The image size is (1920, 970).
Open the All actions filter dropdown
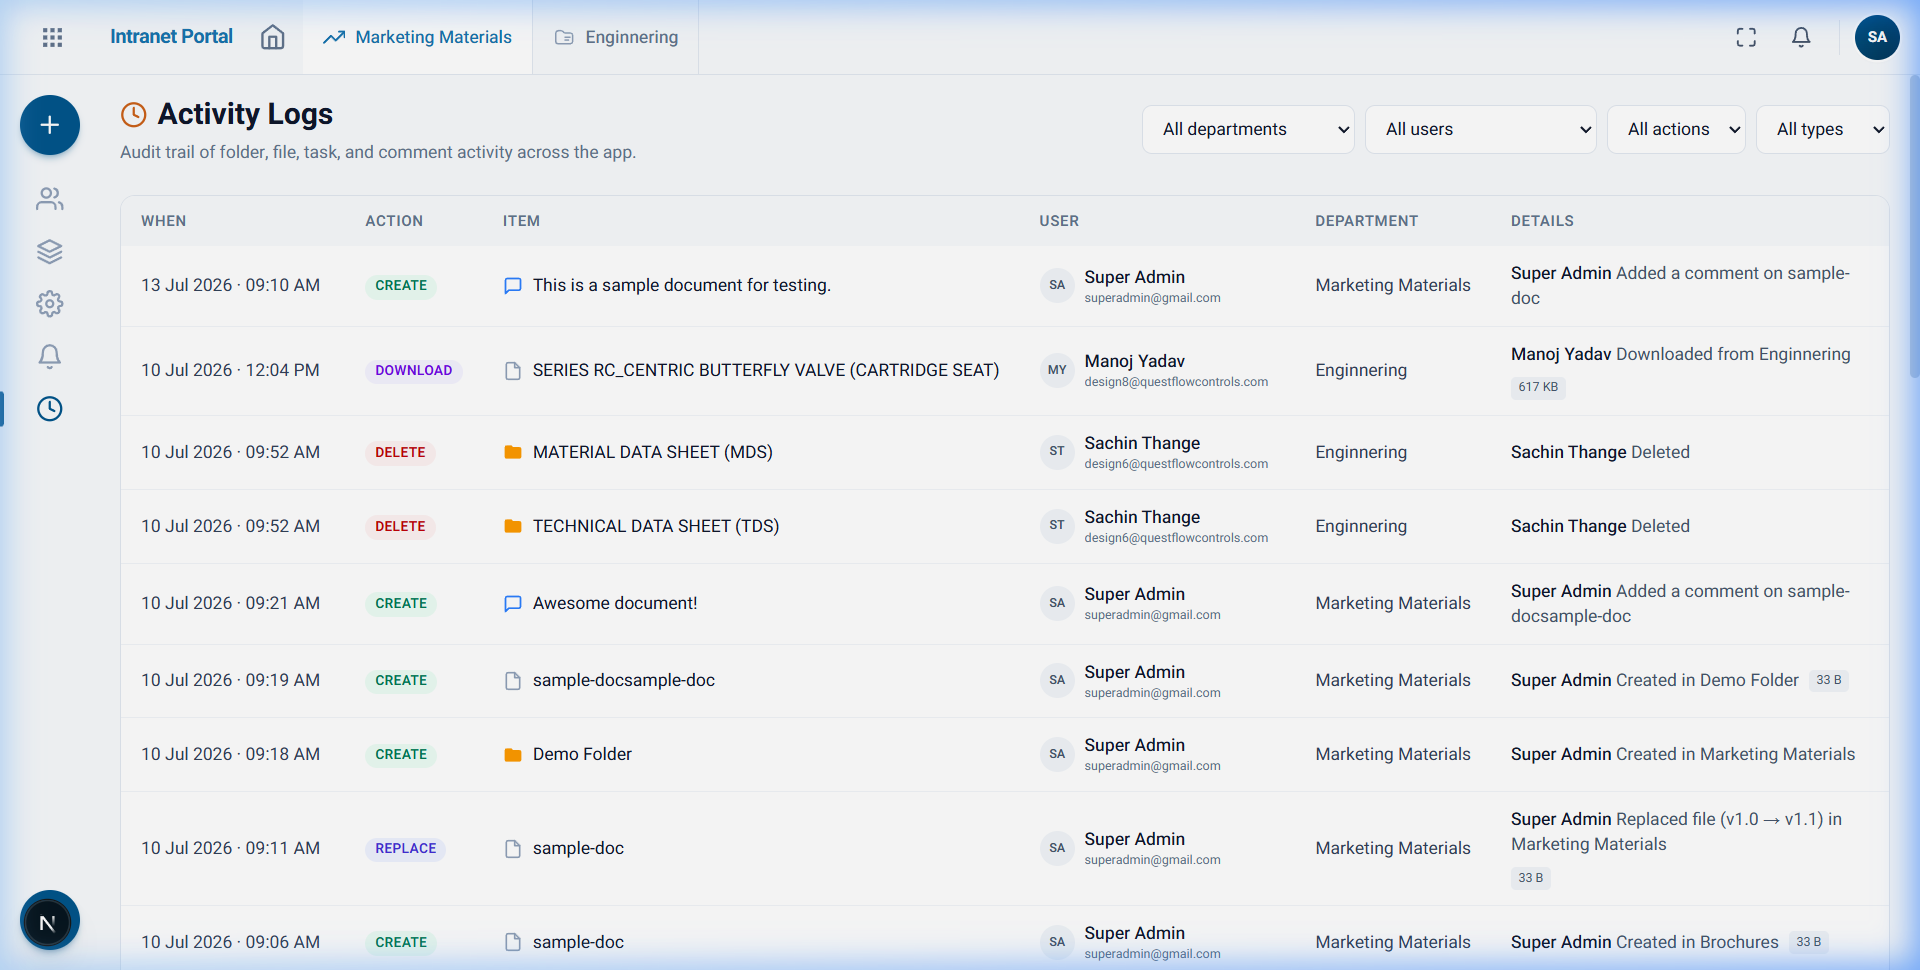[1676, 129]
